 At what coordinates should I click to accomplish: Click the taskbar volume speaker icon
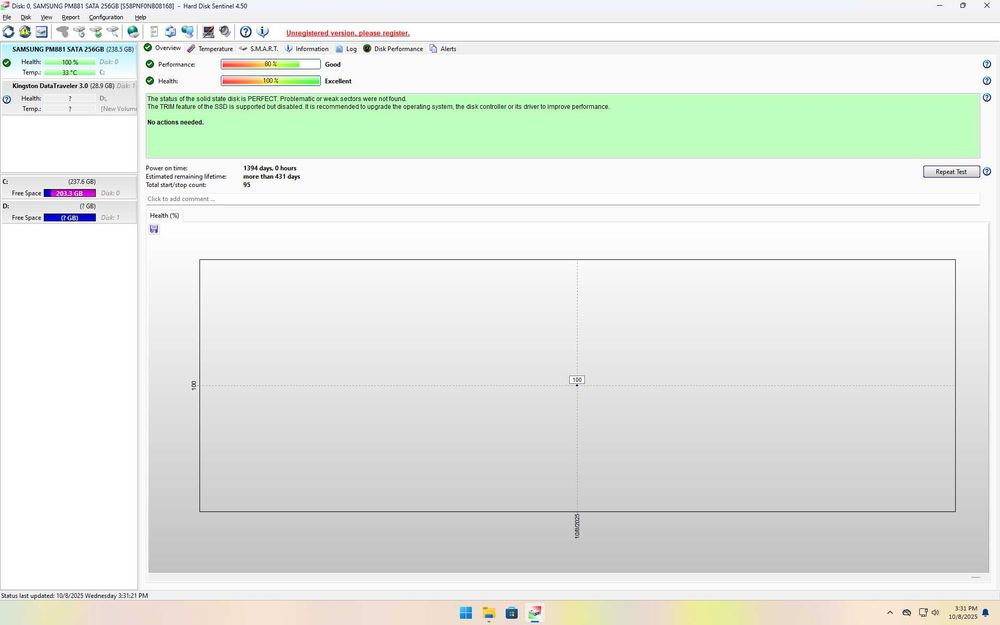click(x=936, y=613)
